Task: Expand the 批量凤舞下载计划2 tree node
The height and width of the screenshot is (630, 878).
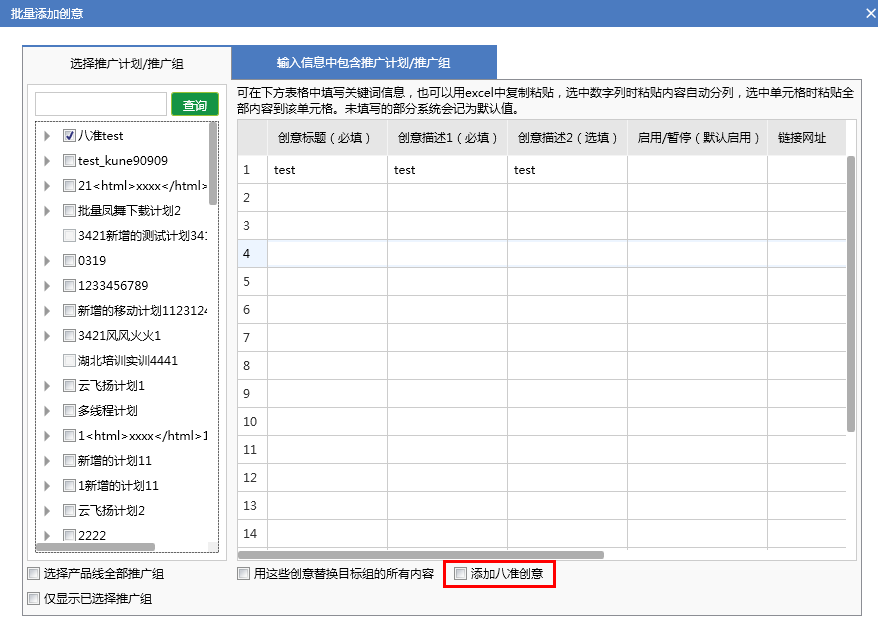Action: coord(47,211)
